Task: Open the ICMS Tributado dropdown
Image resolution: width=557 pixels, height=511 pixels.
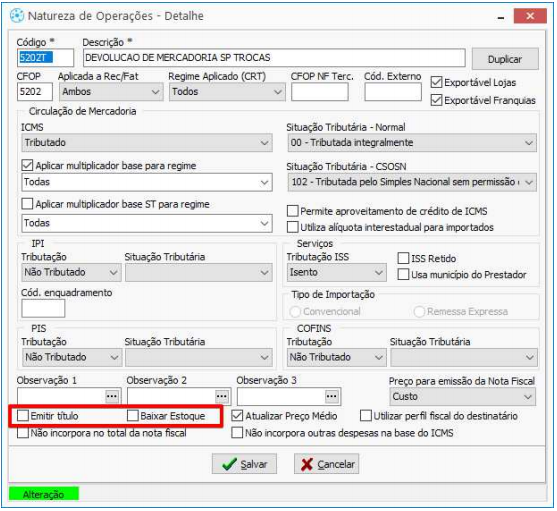Action: coord(147,143)
